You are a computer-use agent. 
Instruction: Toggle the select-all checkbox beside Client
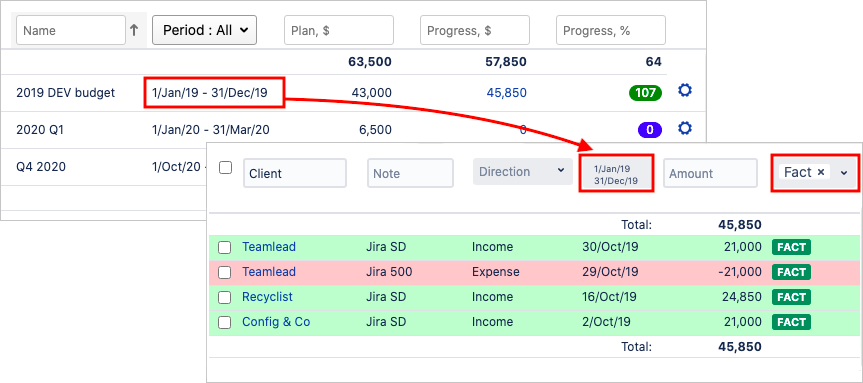(x=225, y=168)
